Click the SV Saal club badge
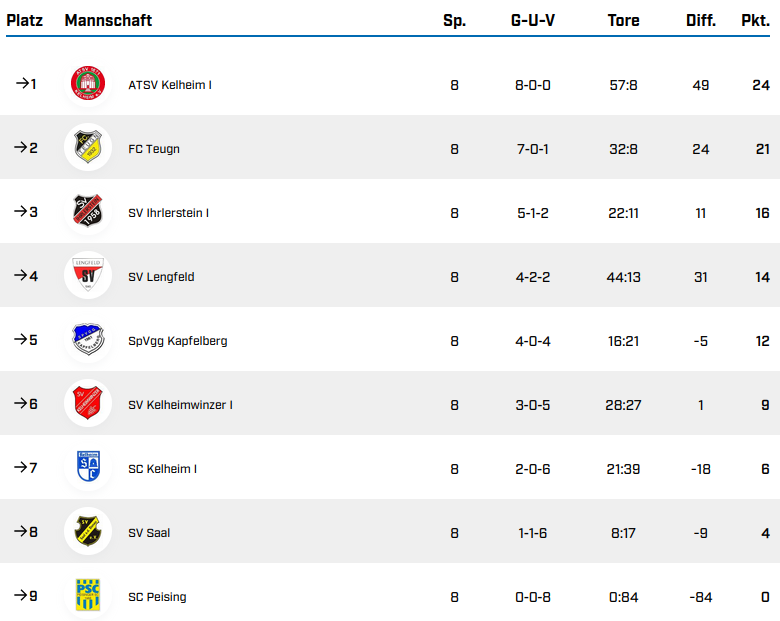The width and height of the screenshot is (780, 621). 88,532
